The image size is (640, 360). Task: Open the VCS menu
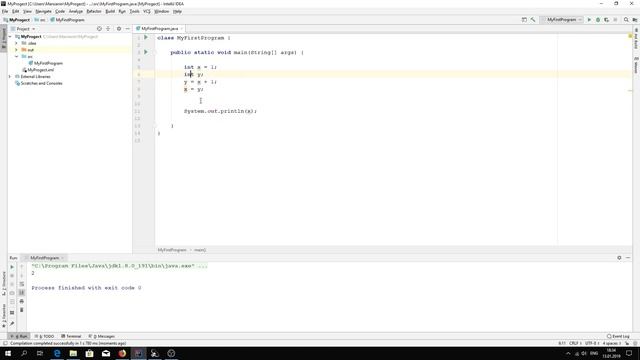point(147,11)
